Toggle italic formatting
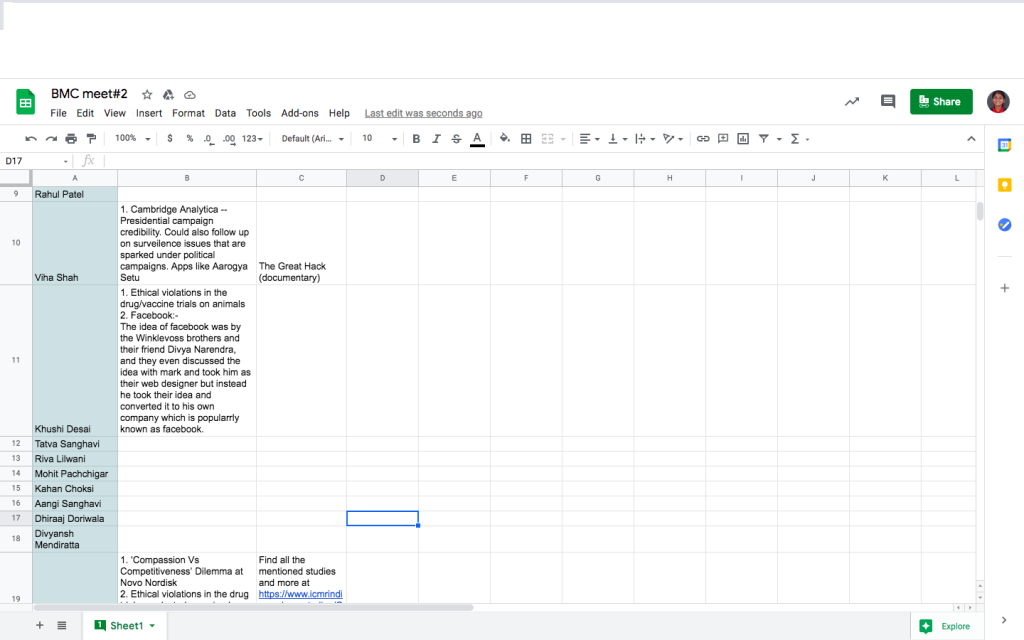1024x640 pixels. 436,138
